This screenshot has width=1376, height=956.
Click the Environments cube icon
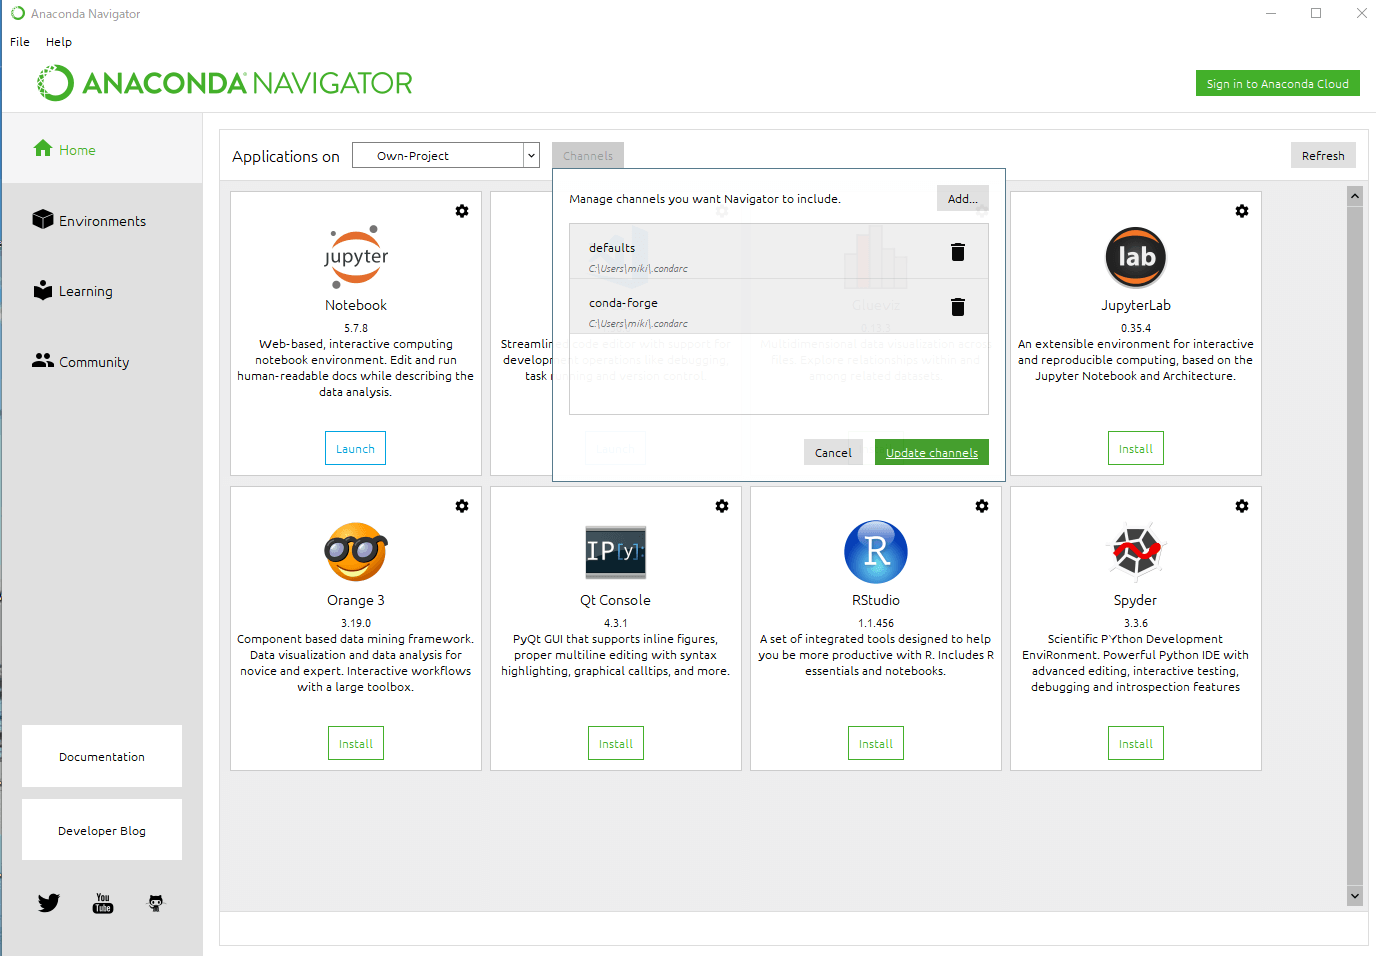click(x=43, y=219)
